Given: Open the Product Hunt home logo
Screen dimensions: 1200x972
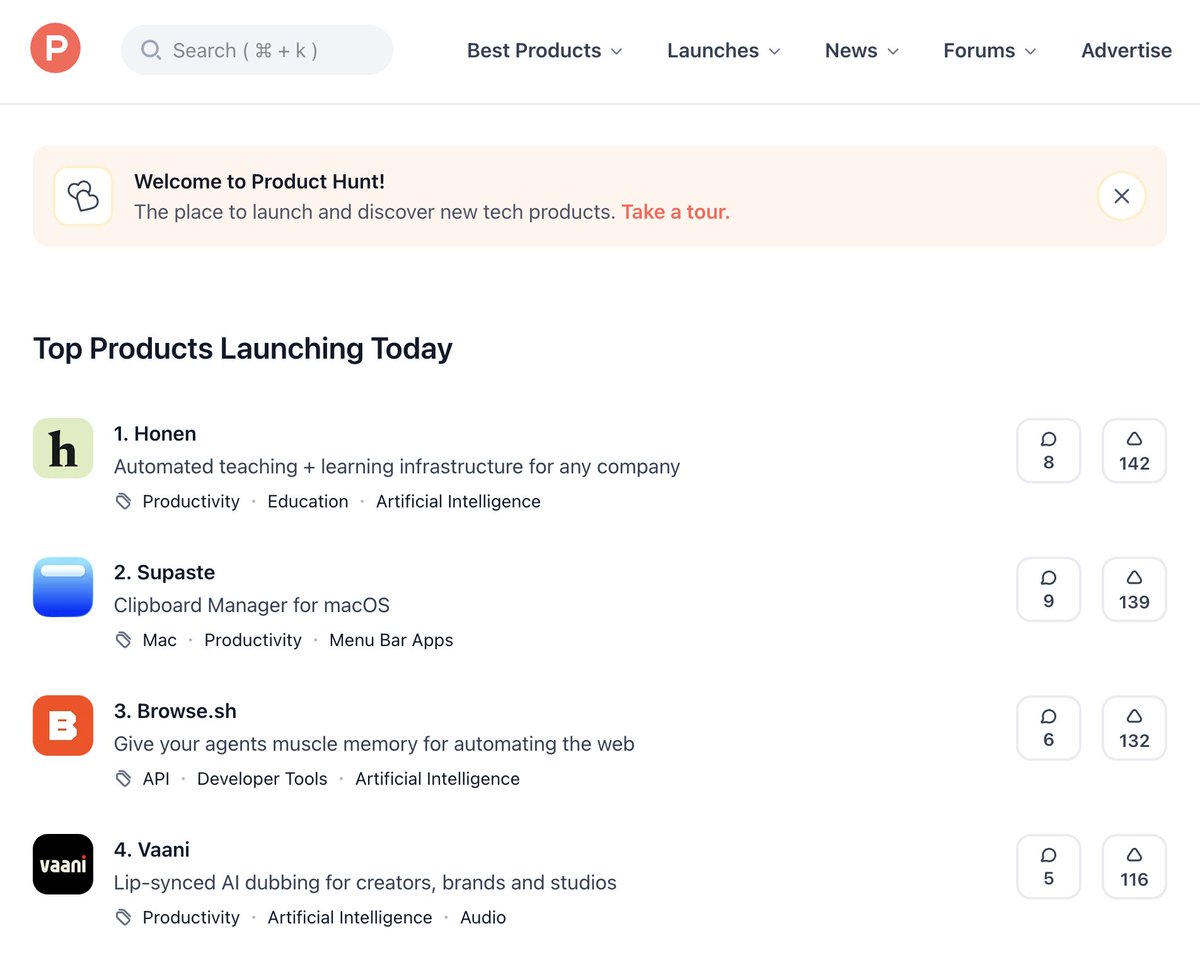Looking at the screenshot, I should tap(55, 49).
